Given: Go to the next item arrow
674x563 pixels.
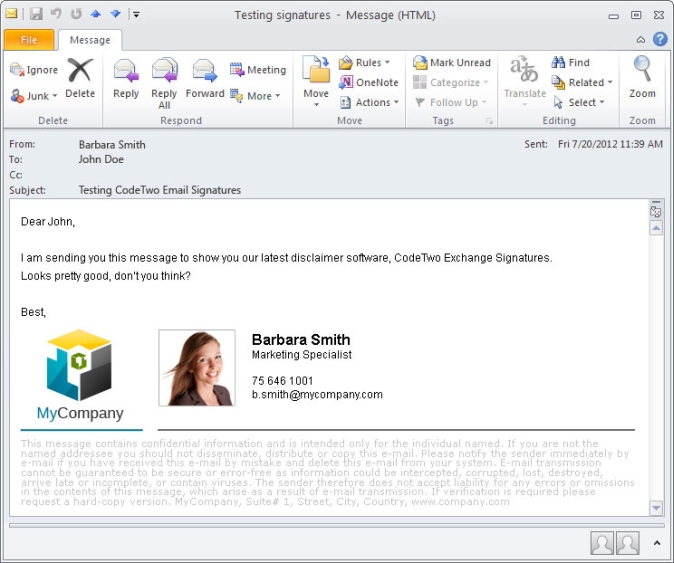Looking at the screenshot, I should pos(115,14).
